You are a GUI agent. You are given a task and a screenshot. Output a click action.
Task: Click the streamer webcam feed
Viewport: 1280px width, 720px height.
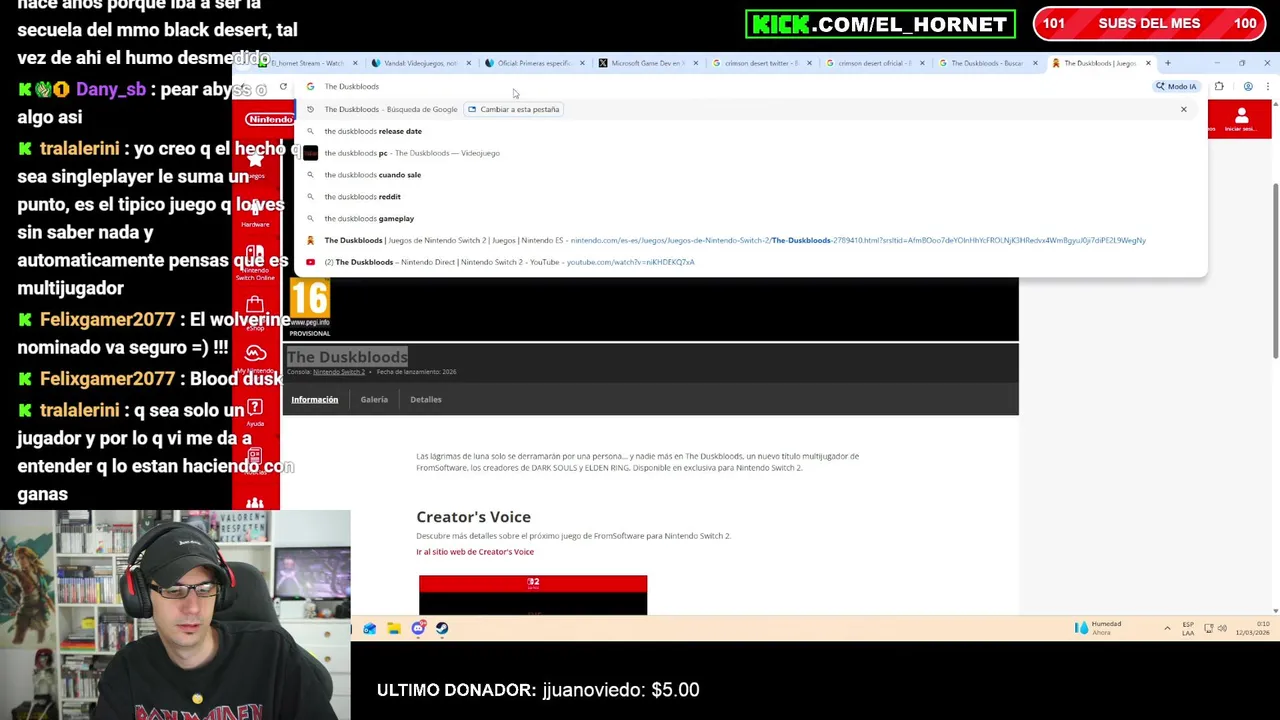(175, 615)
